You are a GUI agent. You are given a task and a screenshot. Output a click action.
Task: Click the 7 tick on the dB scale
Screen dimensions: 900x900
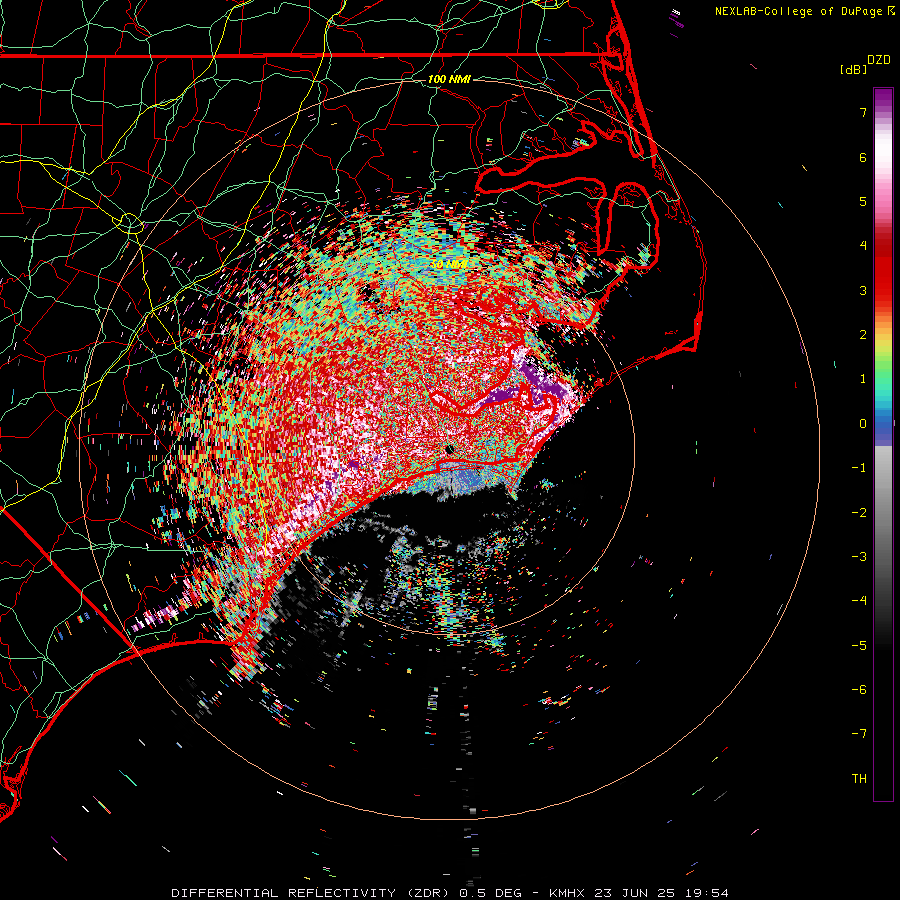tap(863, 112)
